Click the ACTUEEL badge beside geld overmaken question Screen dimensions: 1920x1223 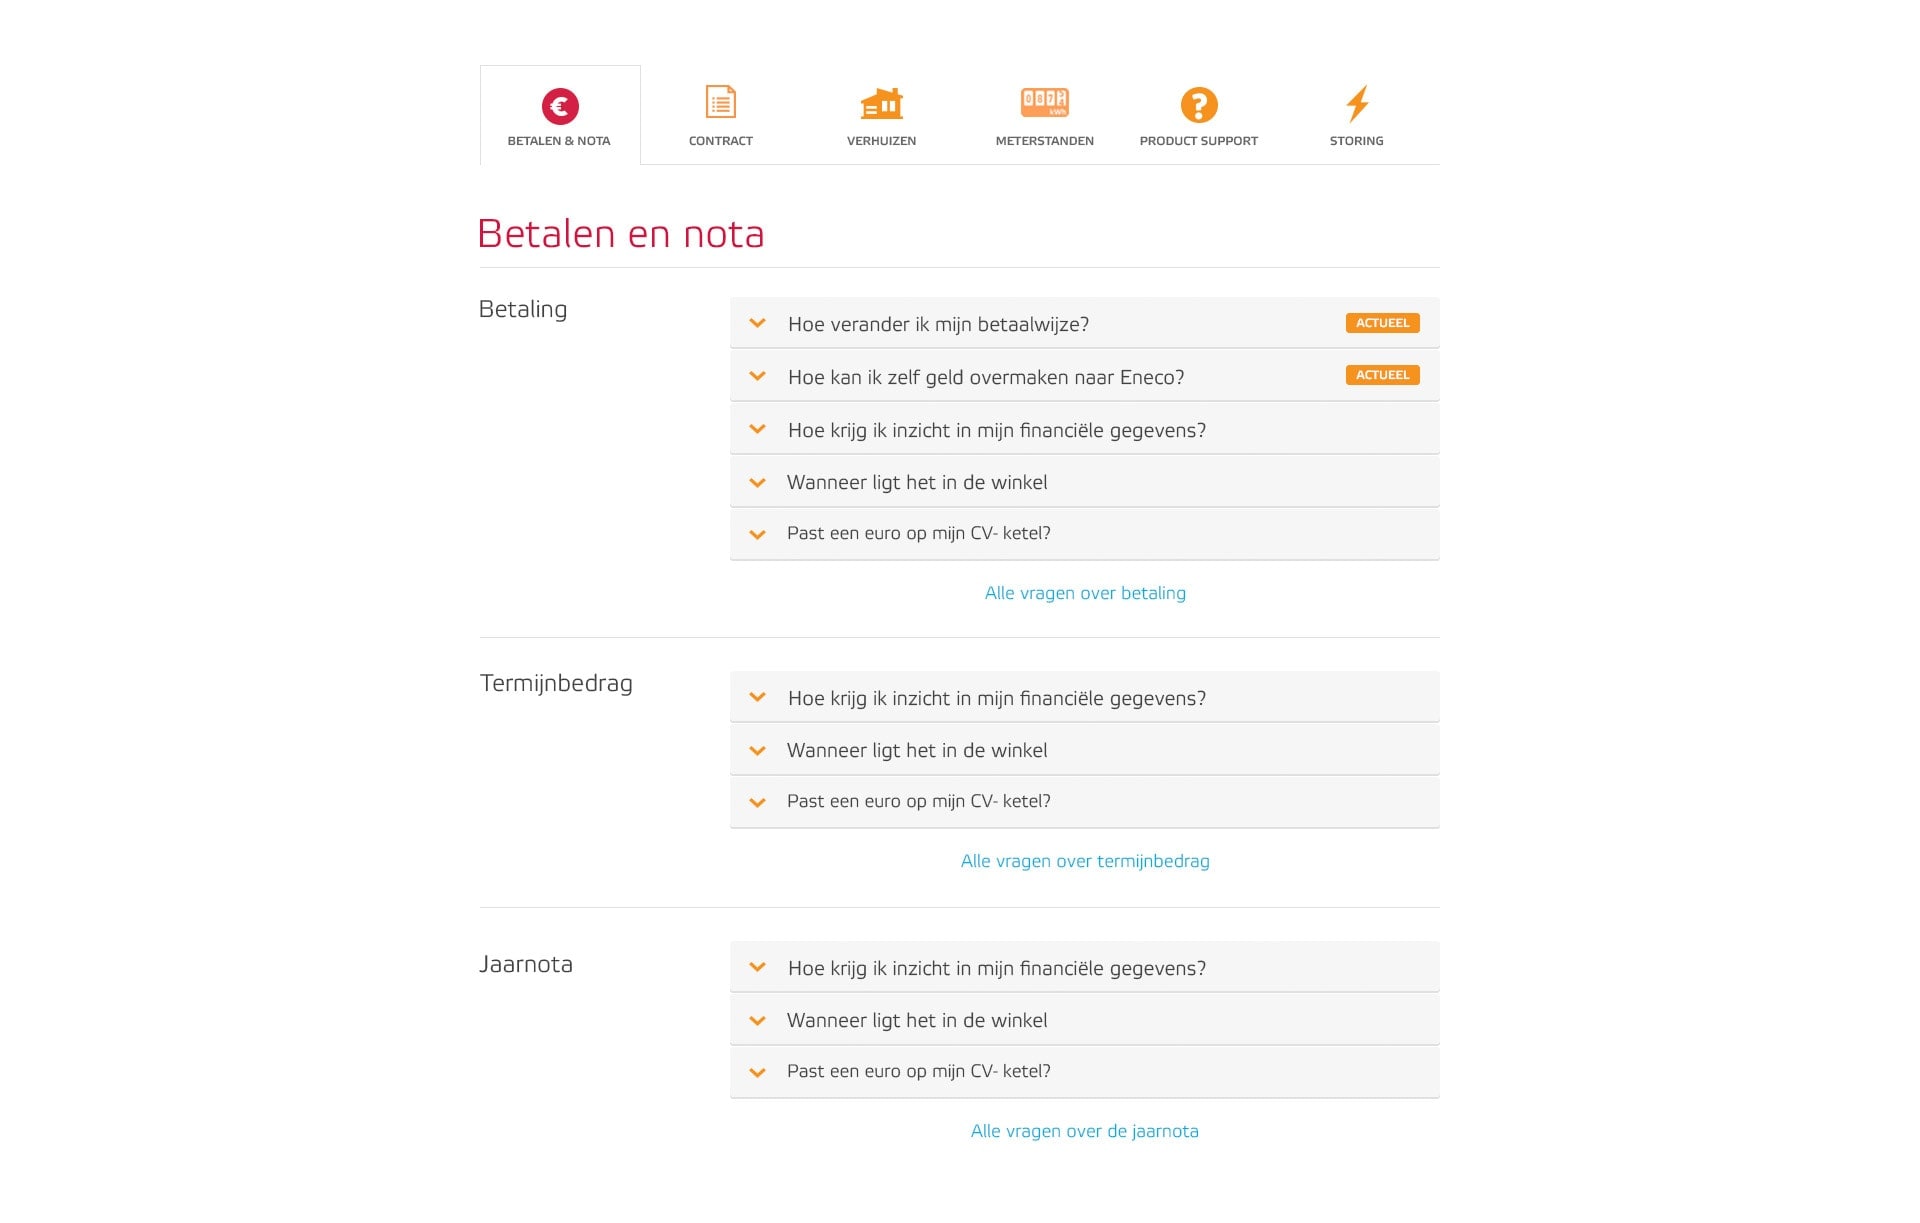click(x=1382, y=375)
